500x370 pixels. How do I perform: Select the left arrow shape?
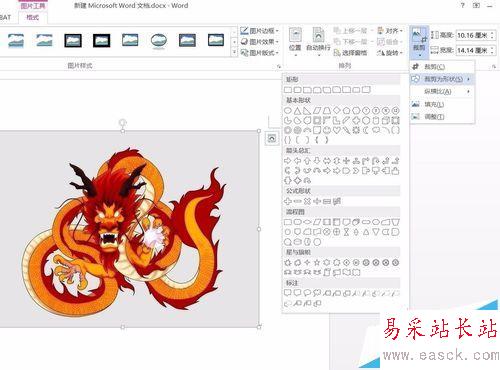tap(297, 161)
